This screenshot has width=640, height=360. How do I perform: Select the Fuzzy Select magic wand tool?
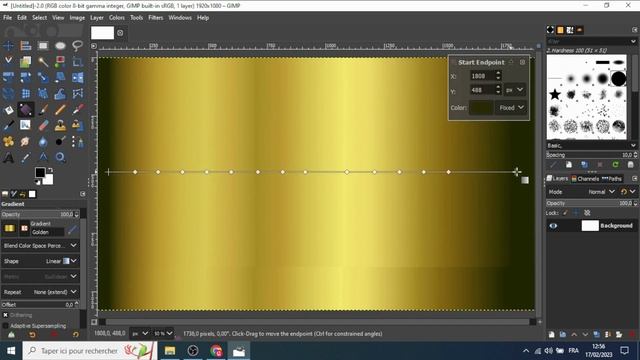43,62
